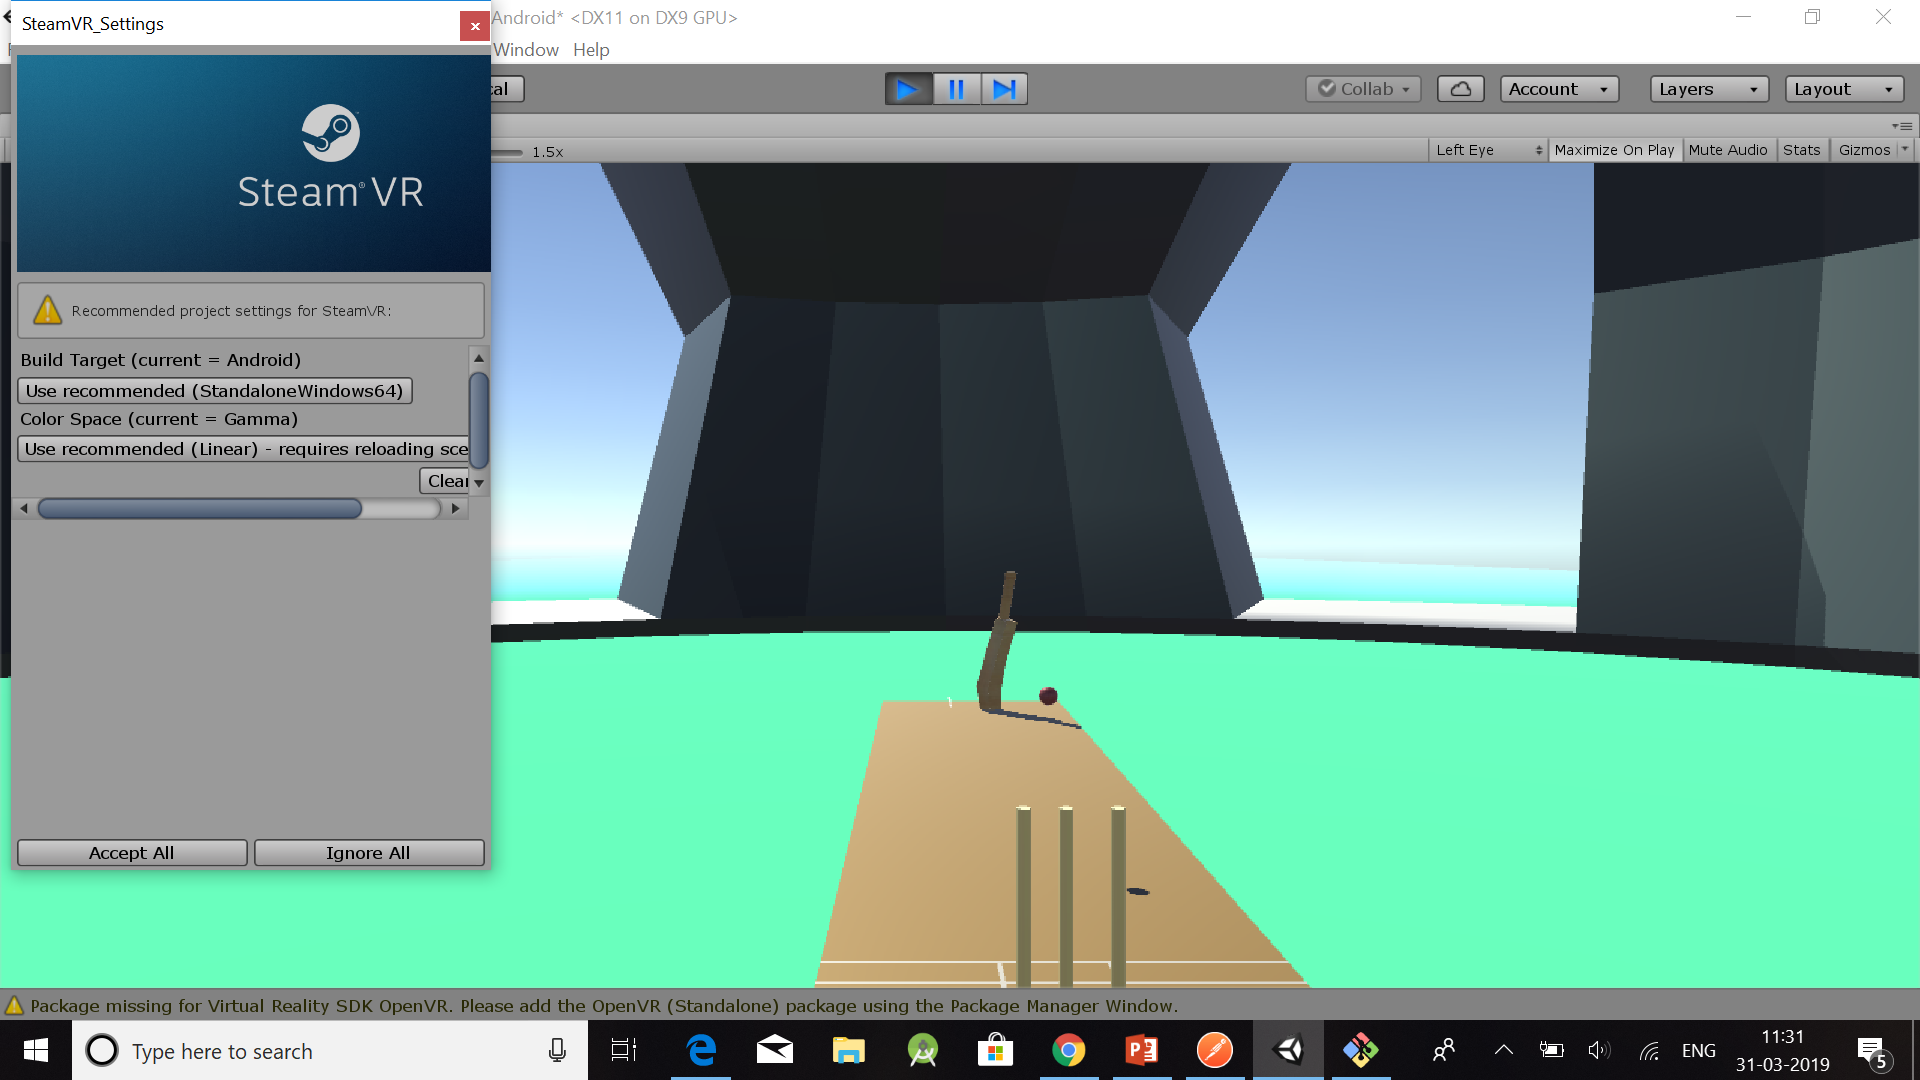Viewport: 1920px width, 1080px height.
Task: Toggle the Stats overlay
Action: point(1802,150)
